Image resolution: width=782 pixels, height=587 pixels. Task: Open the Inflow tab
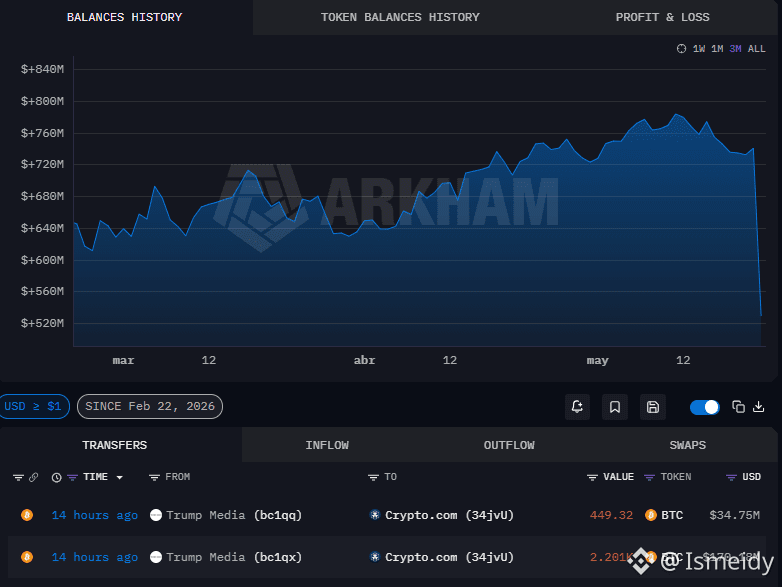tap(327, 445)
